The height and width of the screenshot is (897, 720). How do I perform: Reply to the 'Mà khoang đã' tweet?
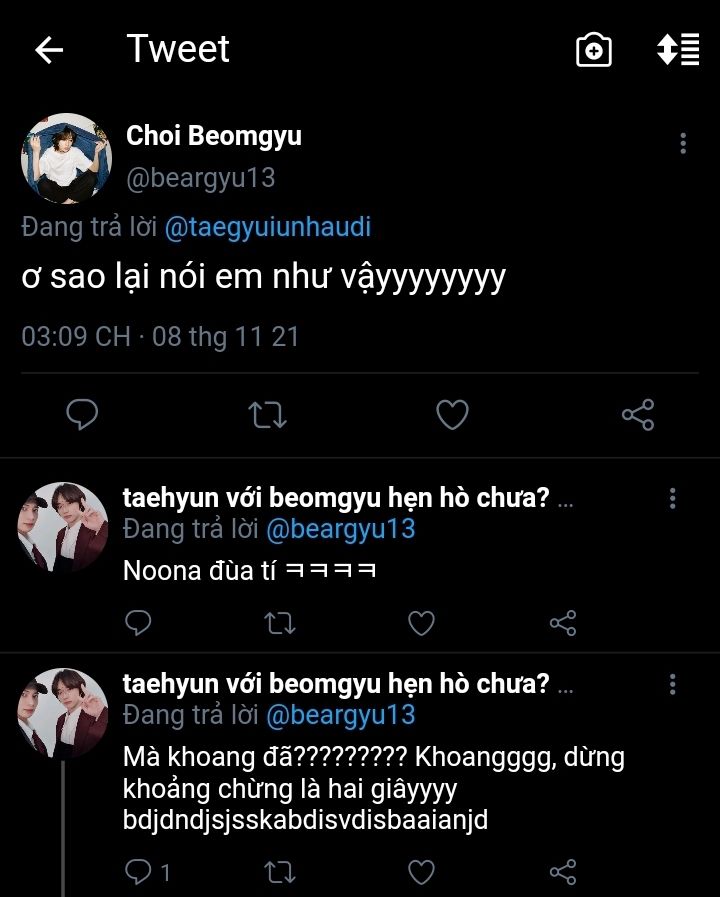pos(138,872)
